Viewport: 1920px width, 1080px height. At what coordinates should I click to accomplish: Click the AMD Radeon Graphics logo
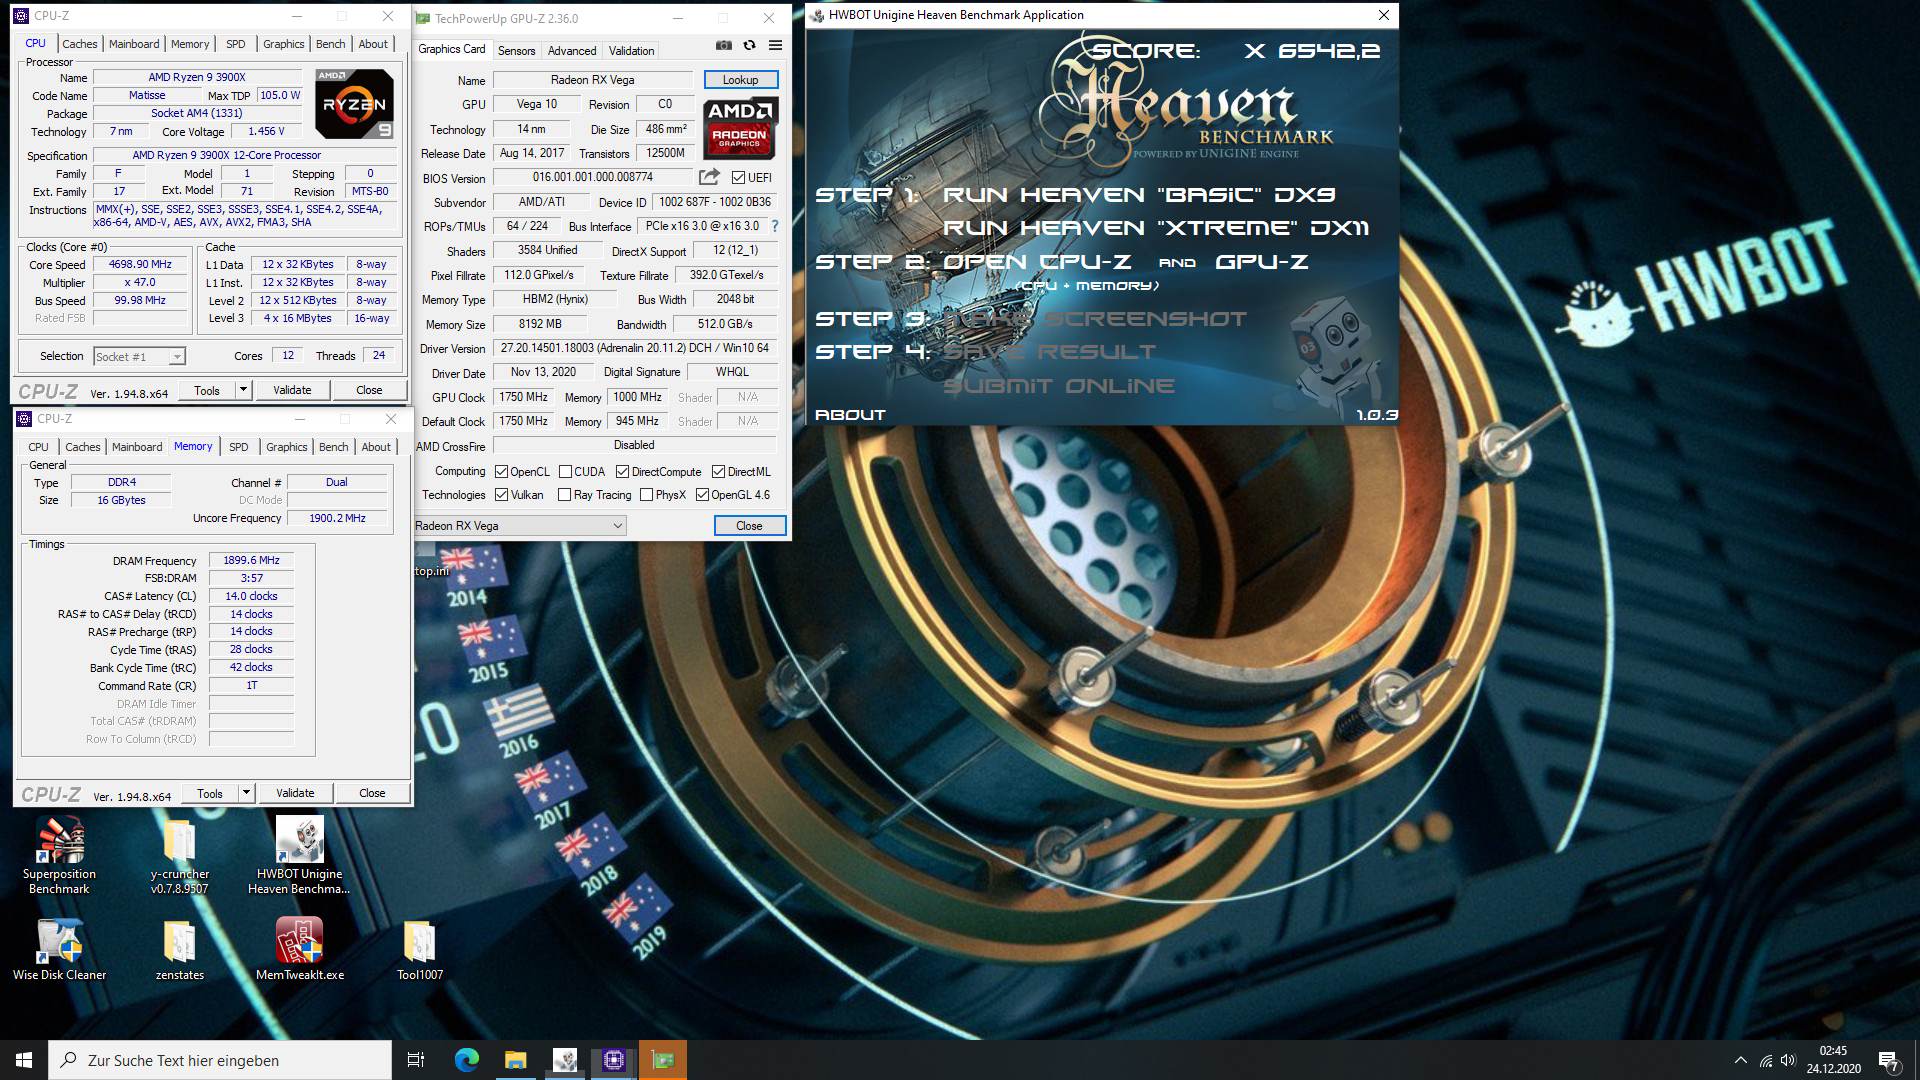click(739, 129)
